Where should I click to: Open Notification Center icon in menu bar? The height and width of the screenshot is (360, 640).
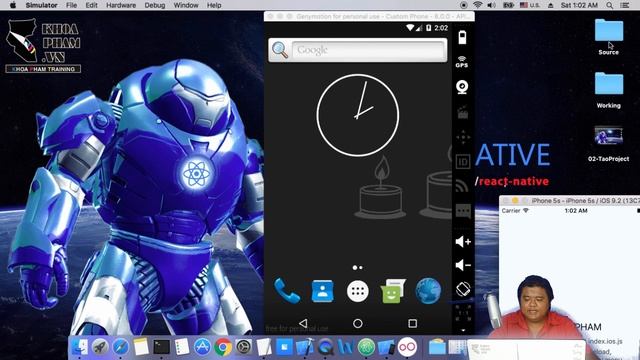pos(625,5)
